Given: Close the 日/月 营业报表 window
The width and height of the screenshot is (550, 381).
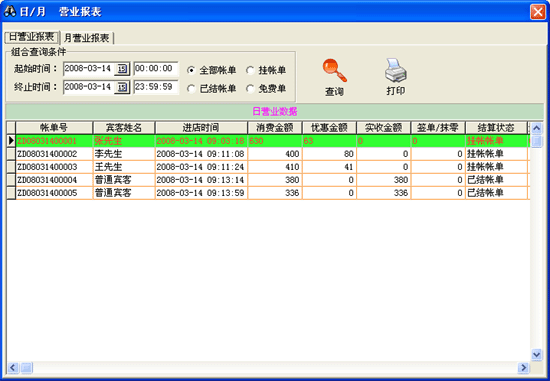Looking at the screenshot, I should pos(538,12).
